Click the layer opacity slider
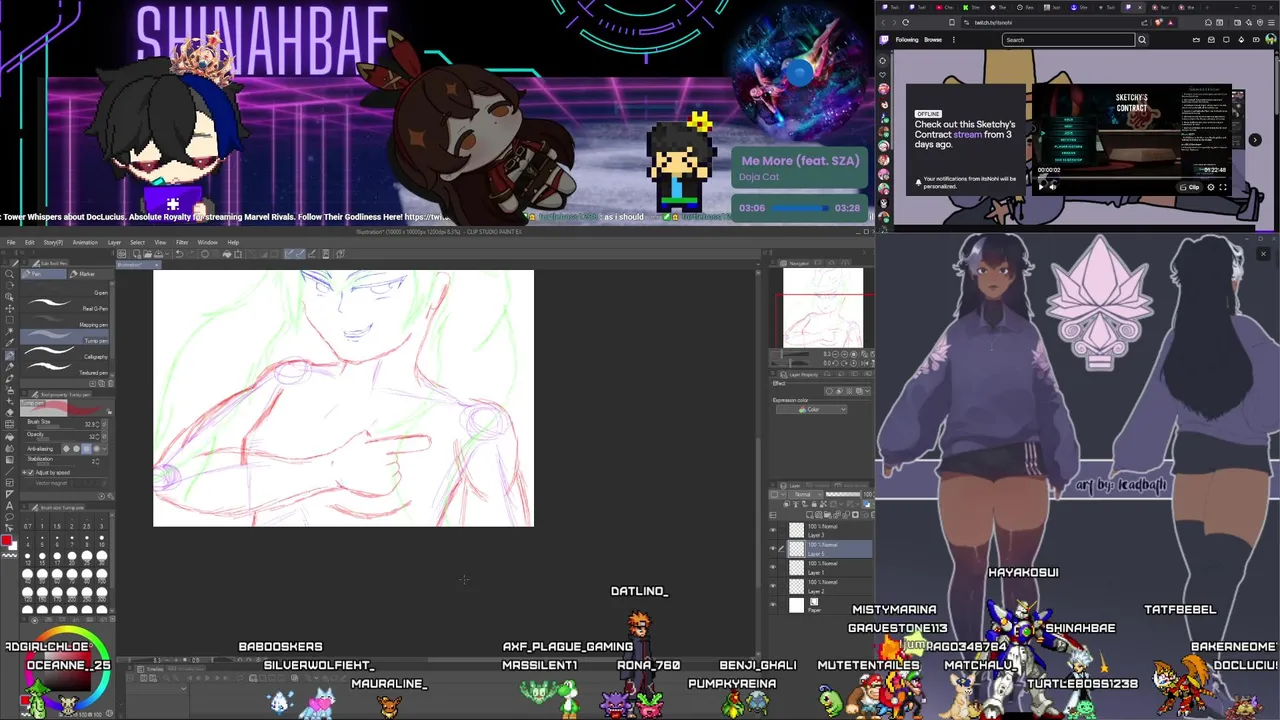1280x720 pixels. point(843,494)
